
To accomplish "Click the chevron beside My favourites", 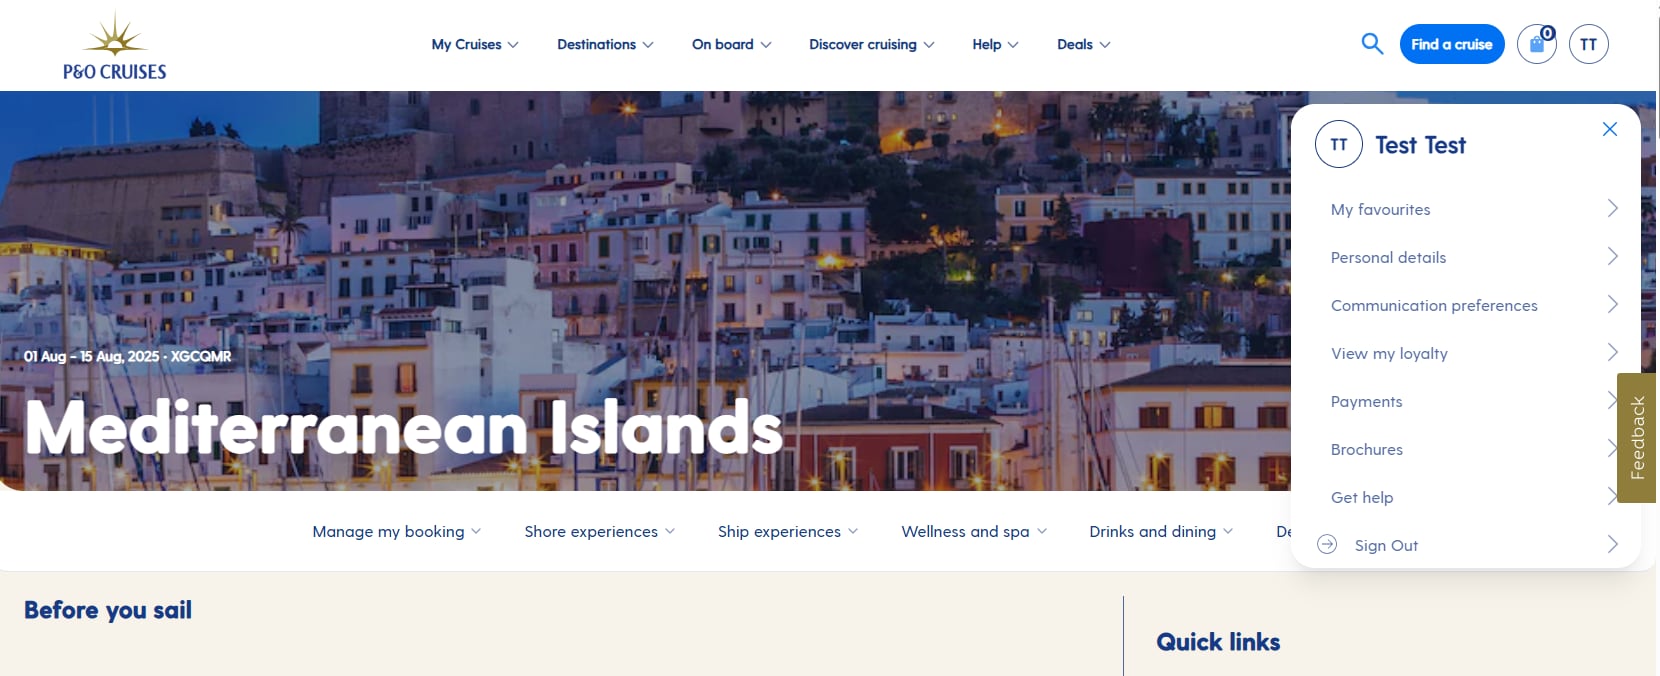I will click(x=1612, y=208).
